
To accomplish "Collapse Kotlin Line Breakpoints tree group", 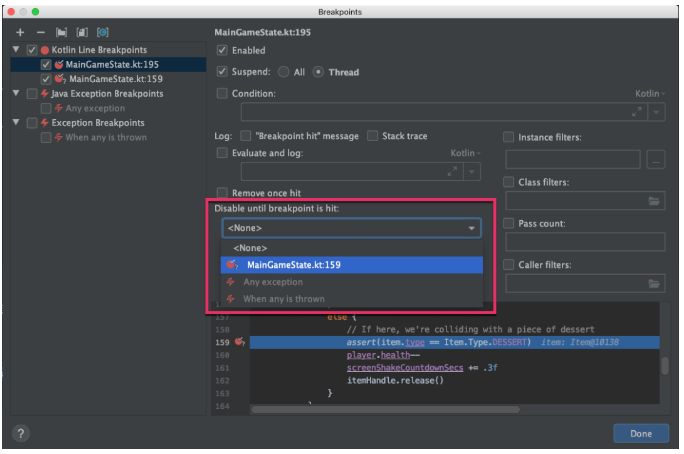I will pyautogui.click(x=16, y=50).
